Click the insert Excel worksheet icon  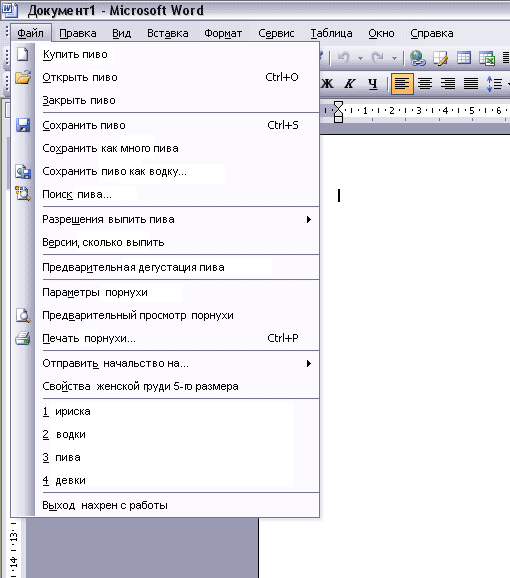tap(487, 58)
